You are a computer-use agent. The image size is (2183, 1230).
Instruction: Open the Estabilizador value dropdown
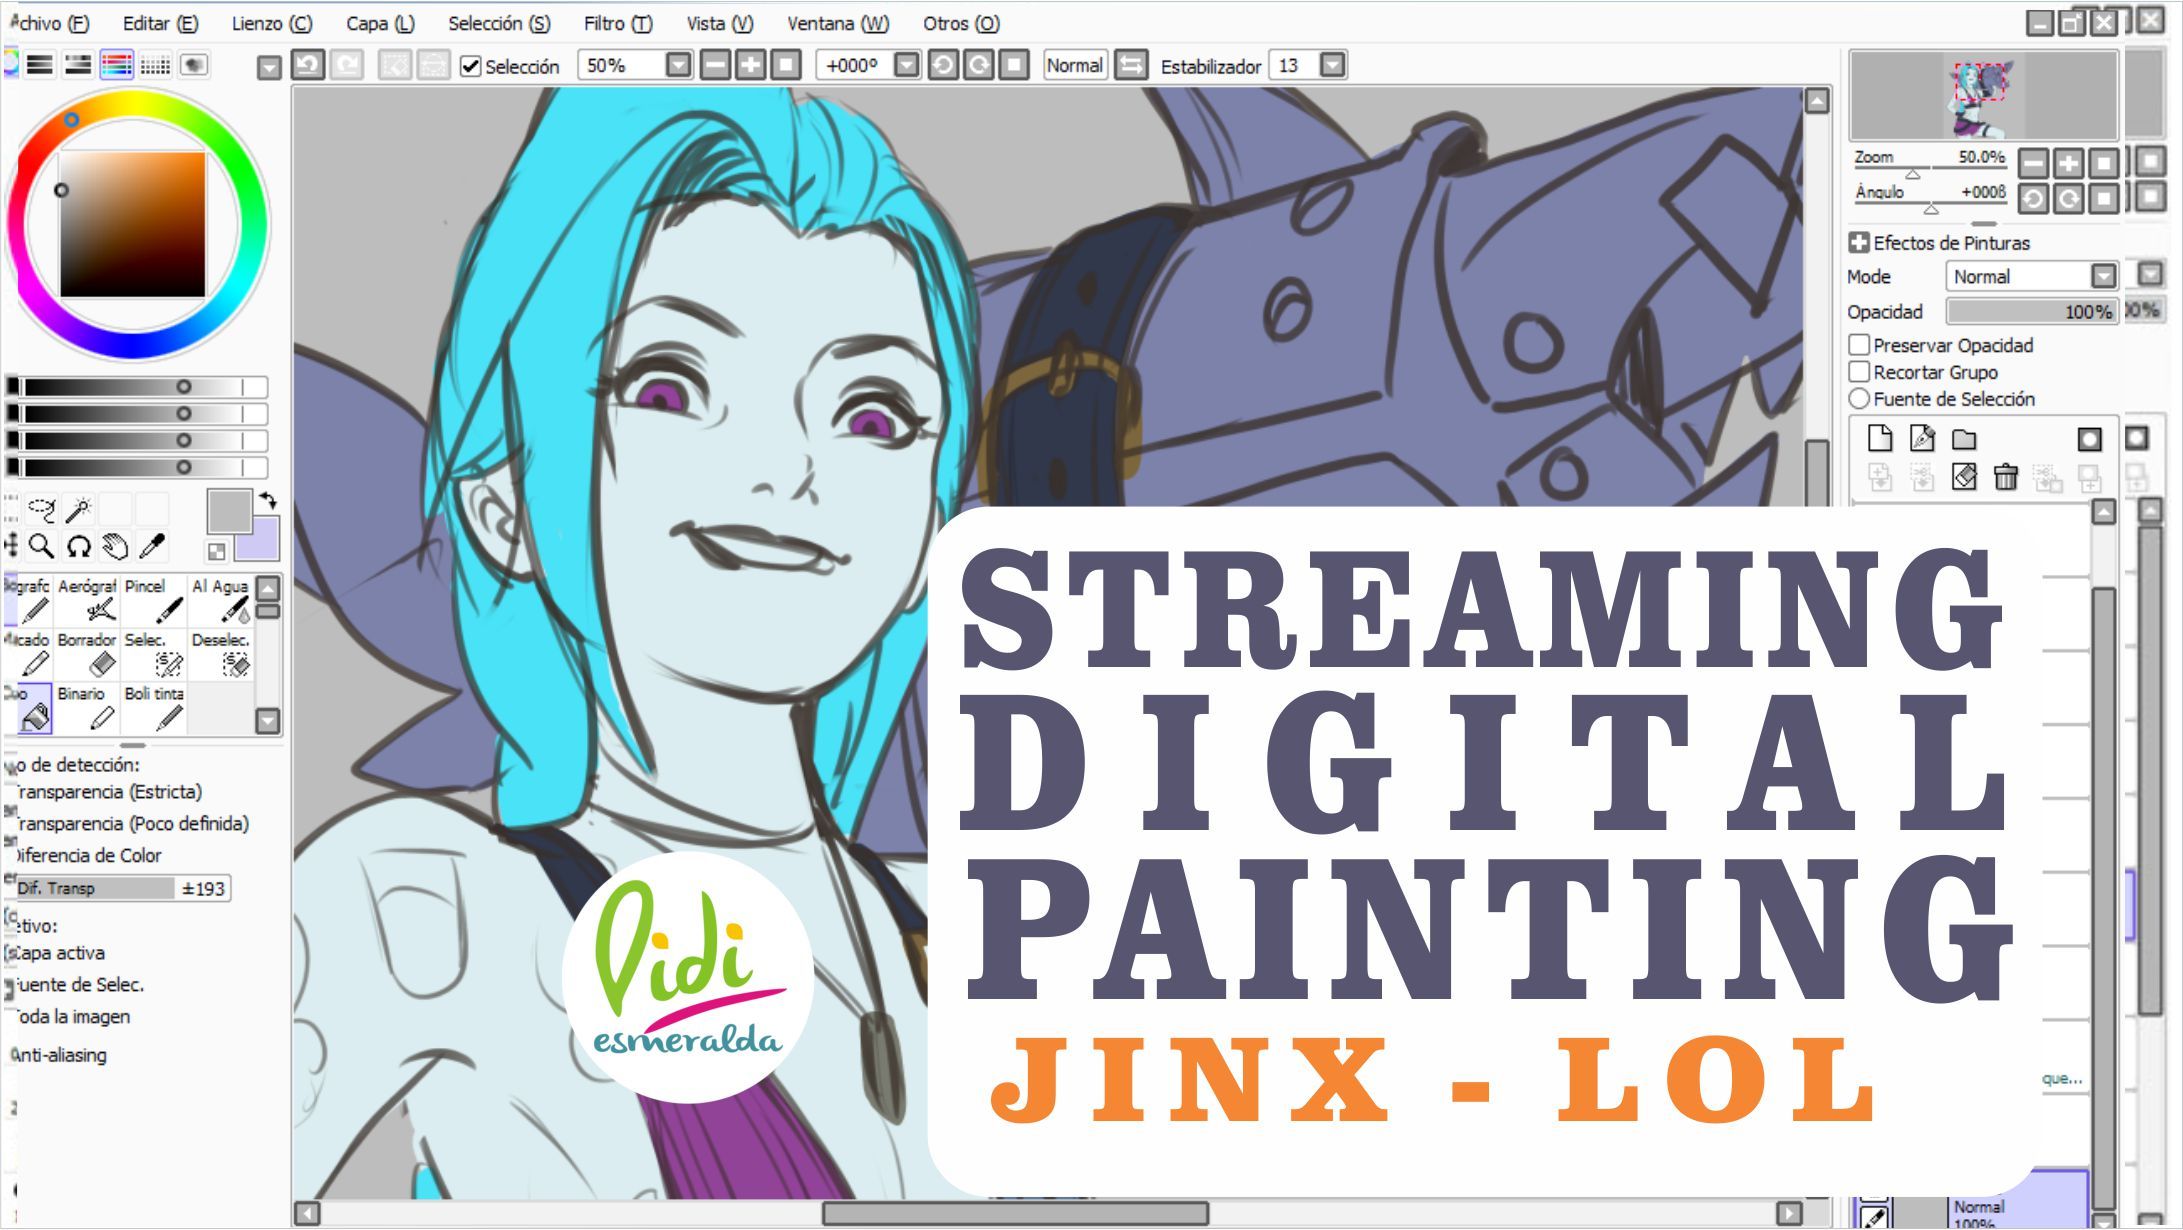tap(1332, 66)
